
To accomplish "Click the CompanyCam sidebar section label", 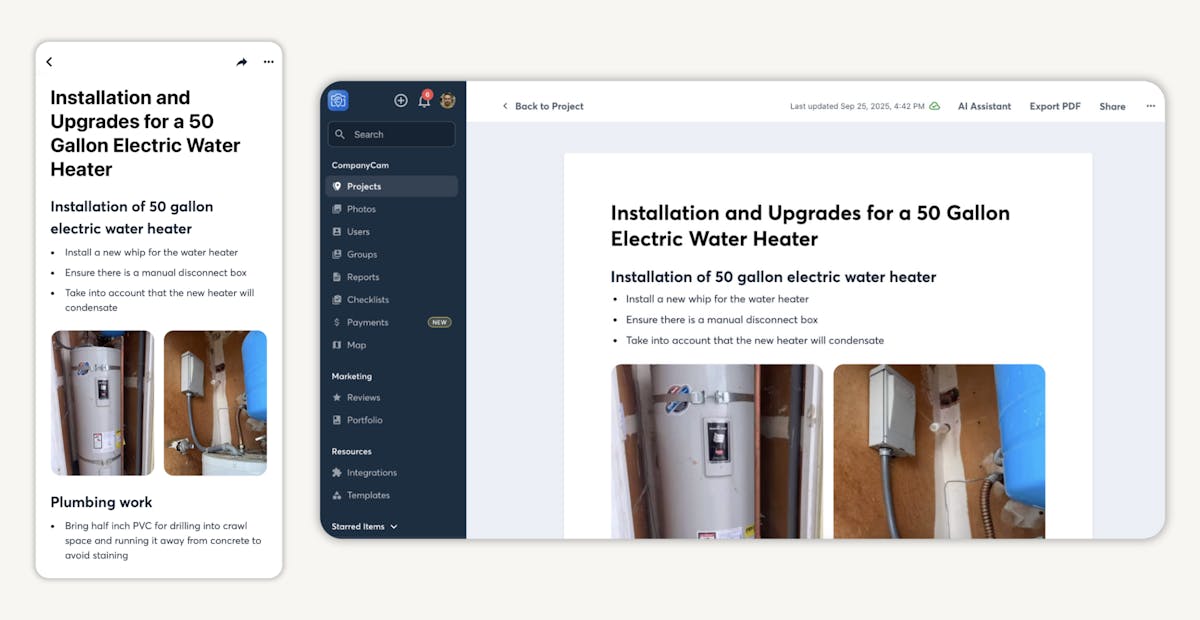I will tap(360, 165).
